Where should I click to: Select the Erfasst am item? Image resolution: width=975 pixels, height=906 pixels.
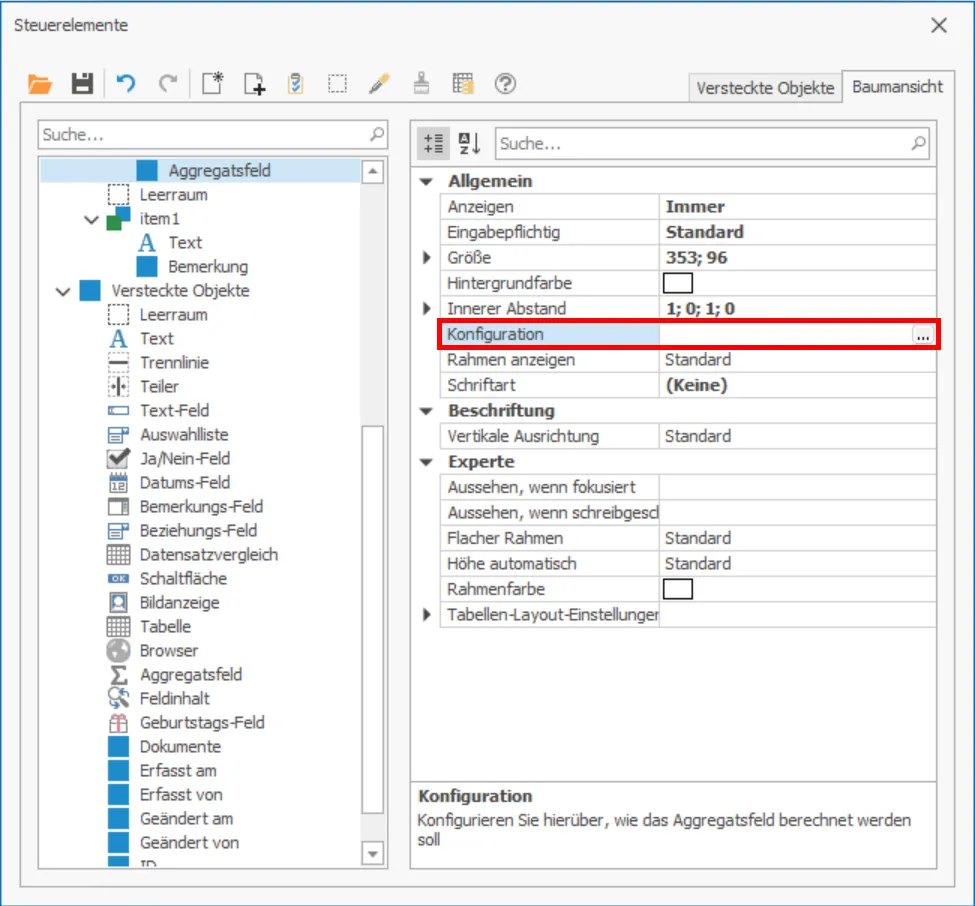[x=162, y=770]
